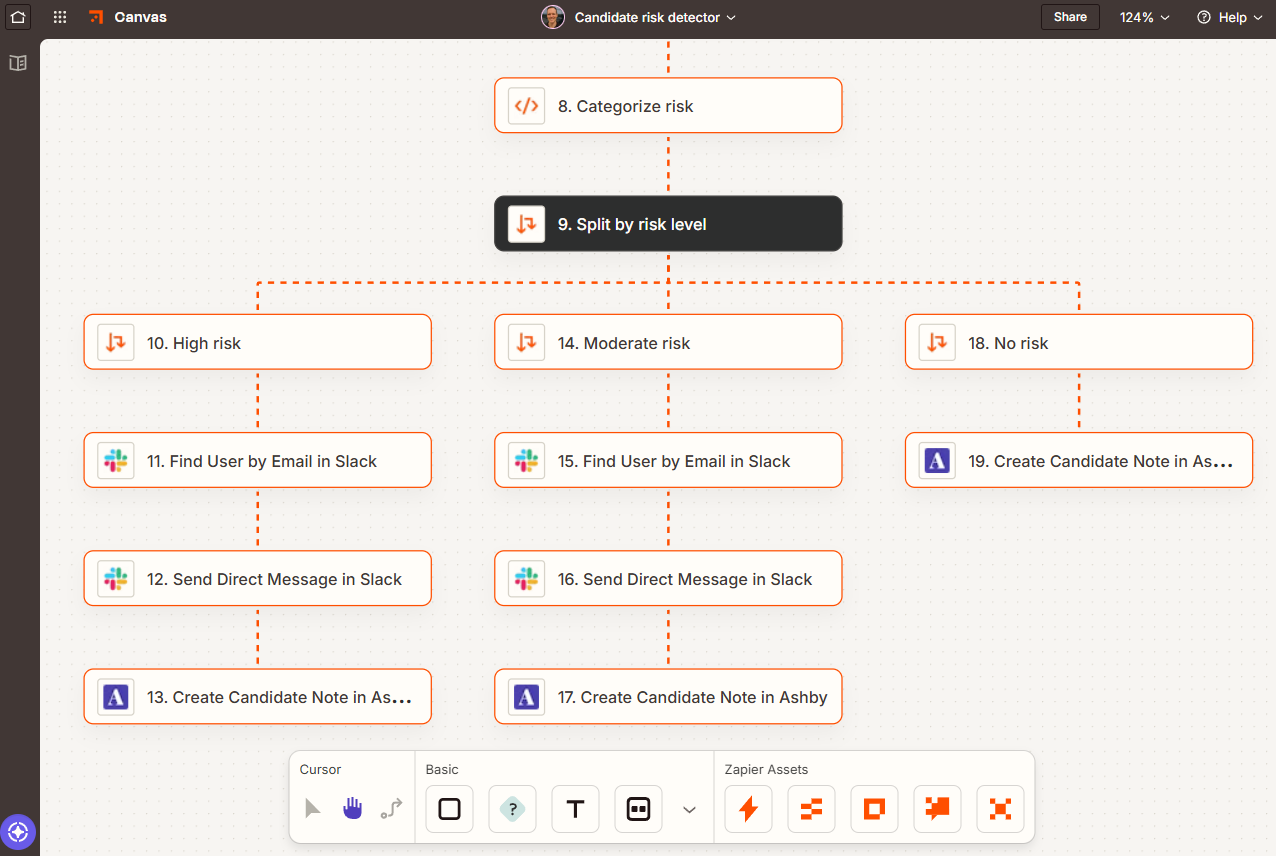Viewport: 1276px width, 856px height.
Task: Open the documentation sidebar panel
Action: tap(17, 63)
